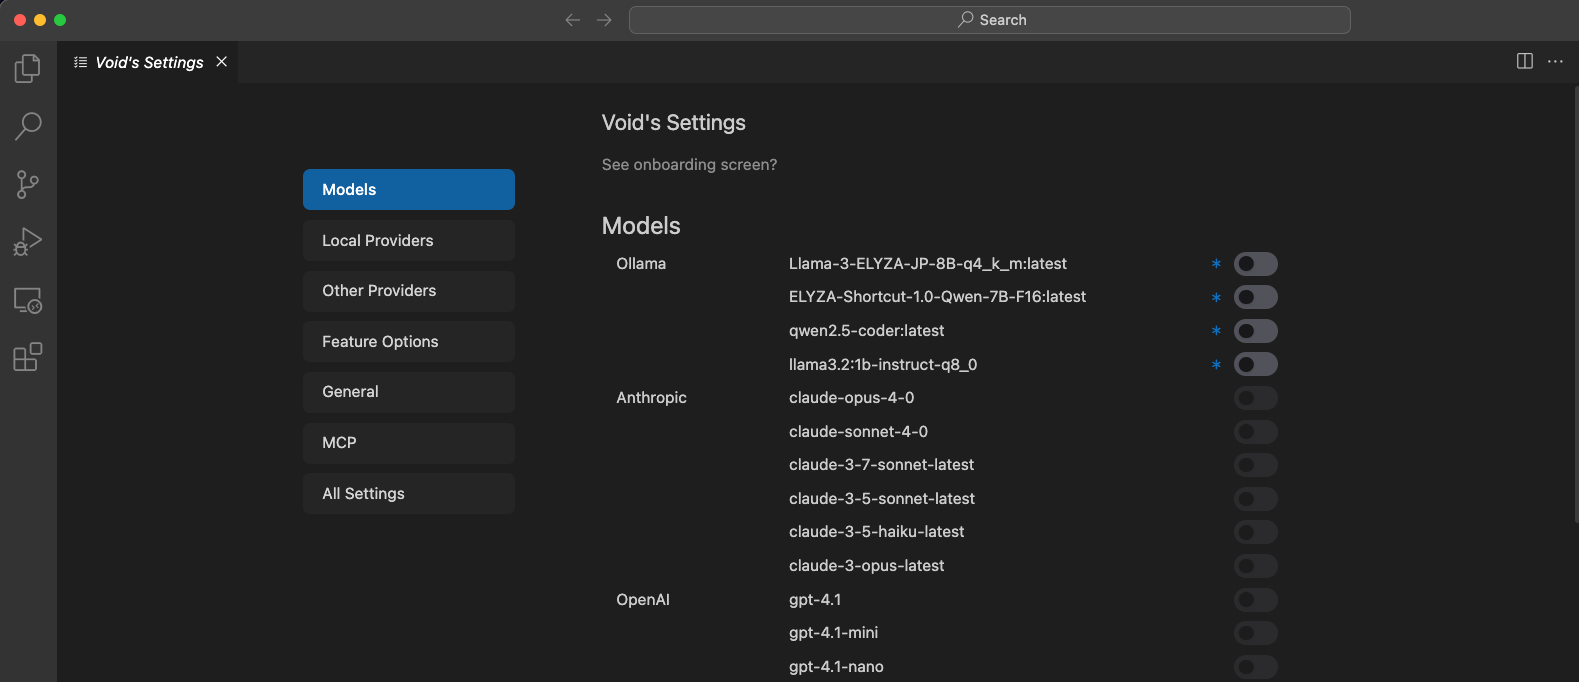Toggle gpt-4.1-mini model switch
This screenshot has width=1579, height=682.
click(x=1256, y=633)
